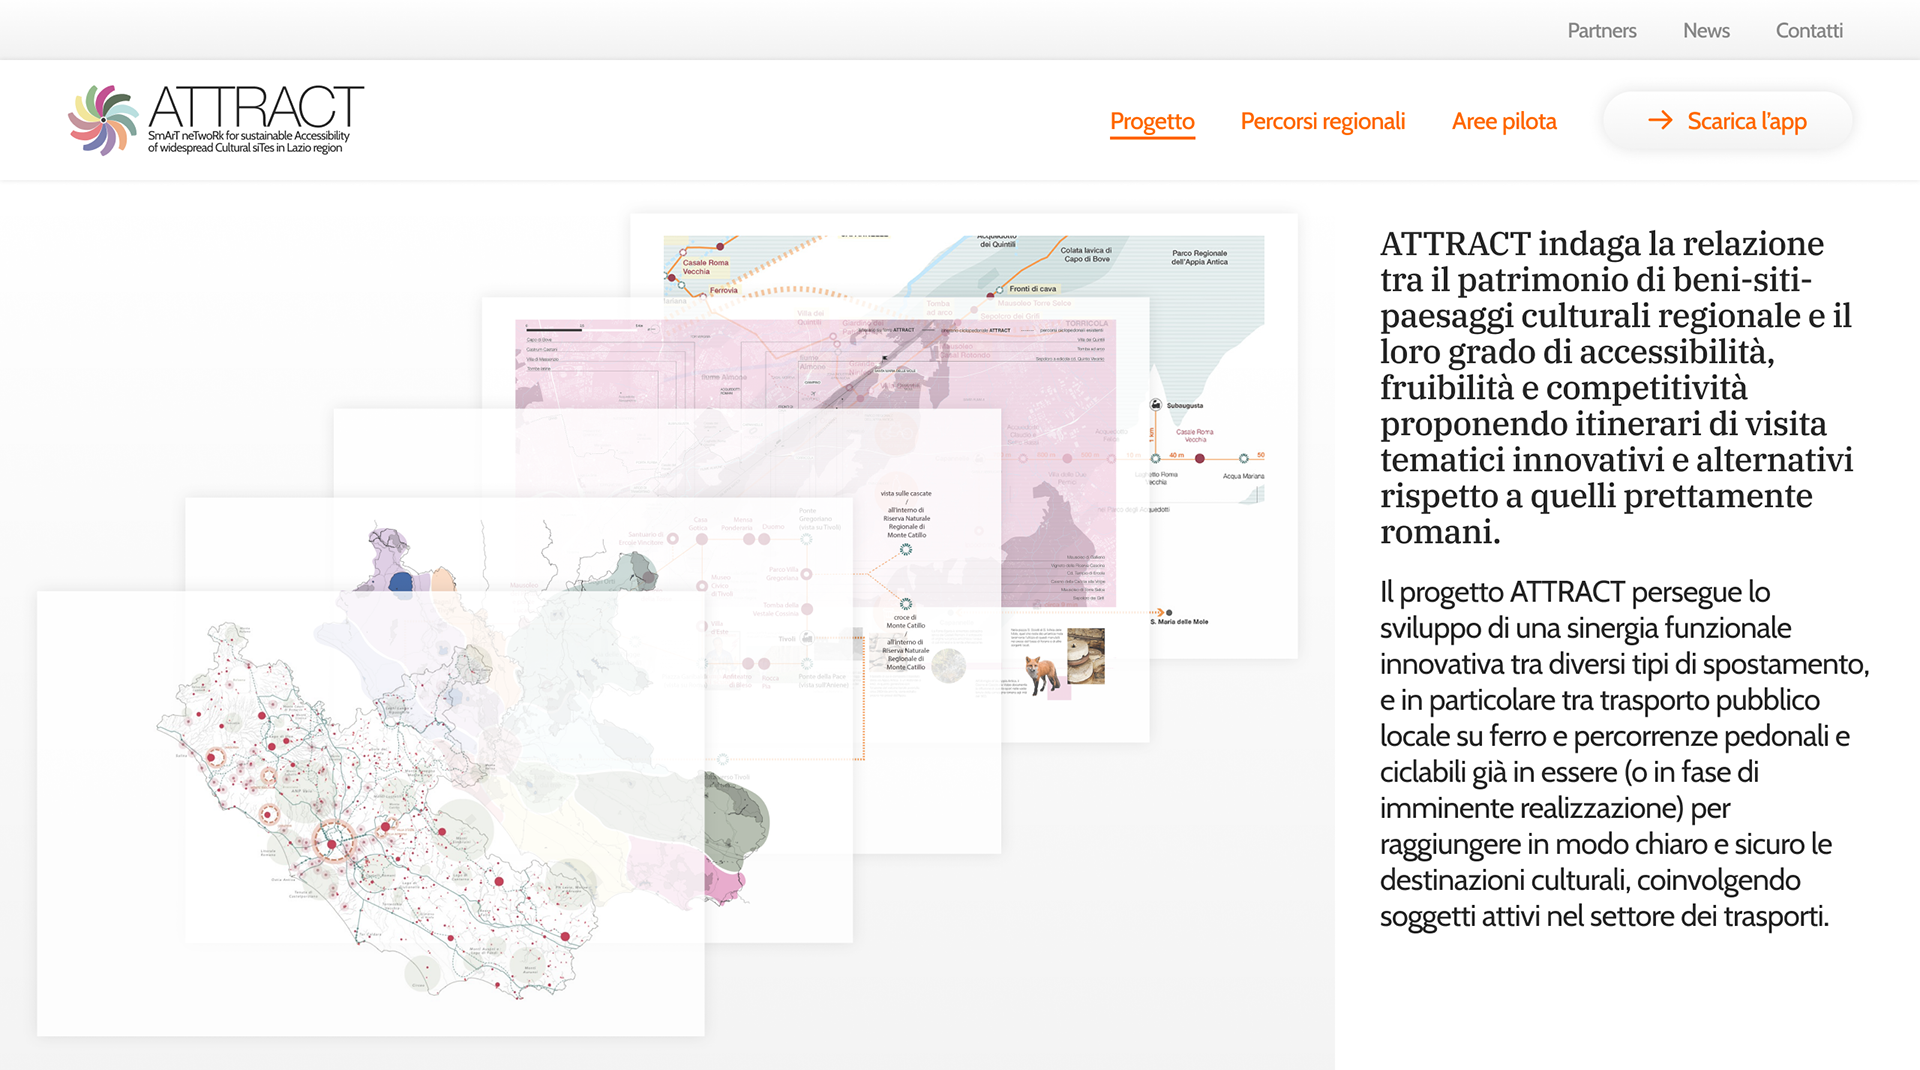This screenshot has width=1920, height=1070.
Task: Open the Partners page
Action: (x=1601, y=30)
